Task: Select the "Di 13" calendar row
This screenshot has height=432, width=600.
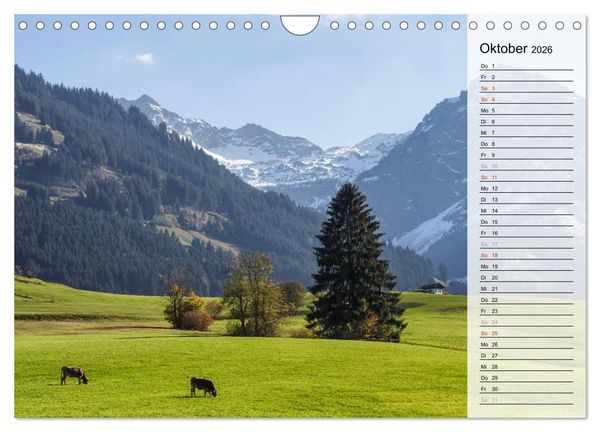Action: tap(526, 199)
